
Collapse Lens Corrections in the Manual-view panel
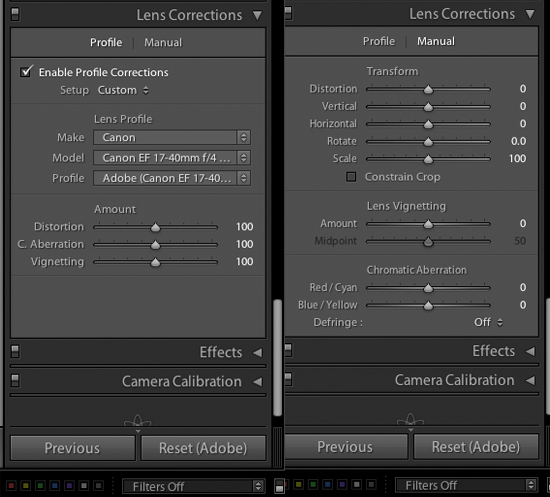tap(530, 14)
